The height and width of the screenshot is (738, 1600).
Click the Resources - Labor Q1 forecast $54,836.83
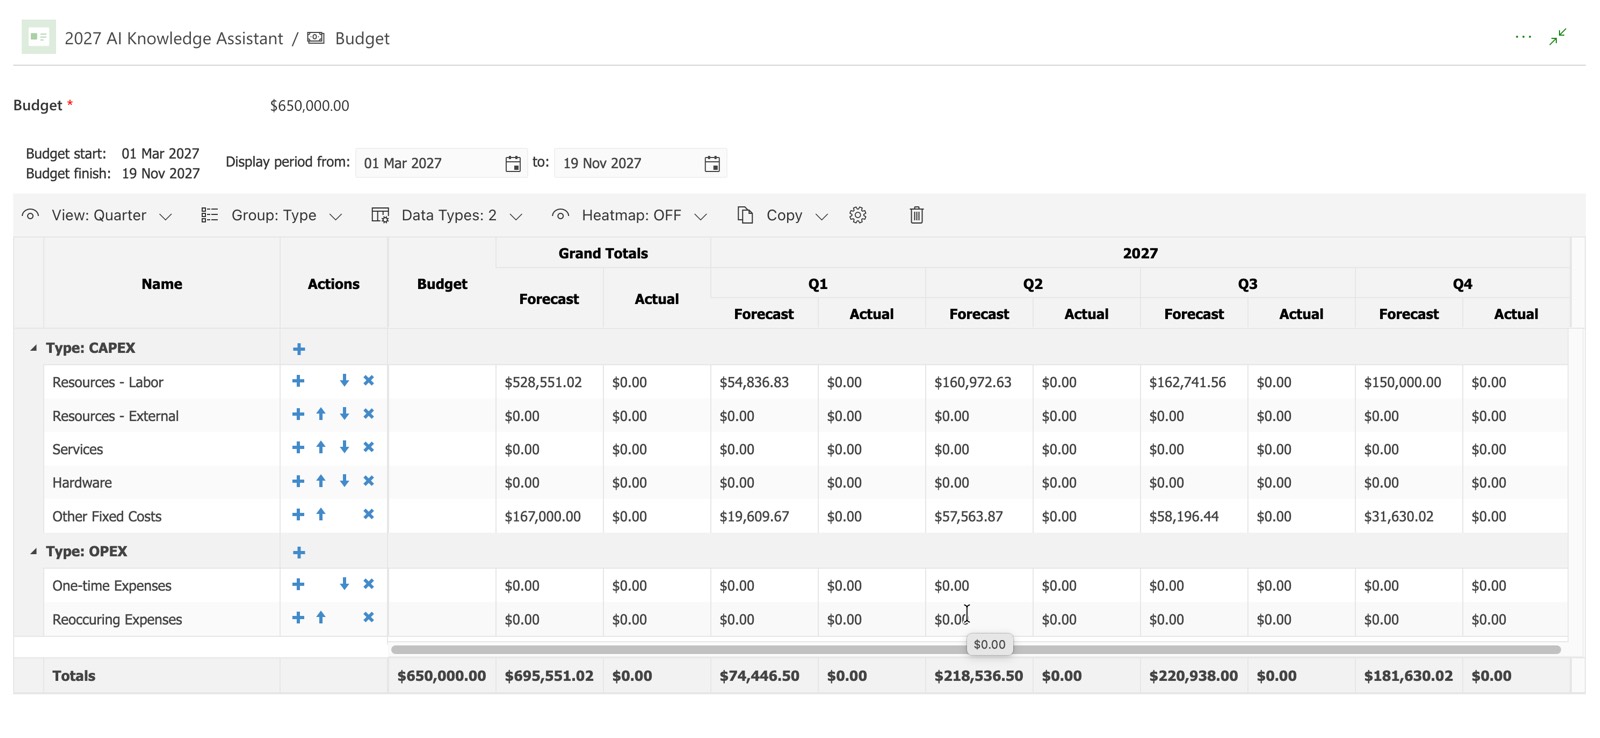point(754,382)
